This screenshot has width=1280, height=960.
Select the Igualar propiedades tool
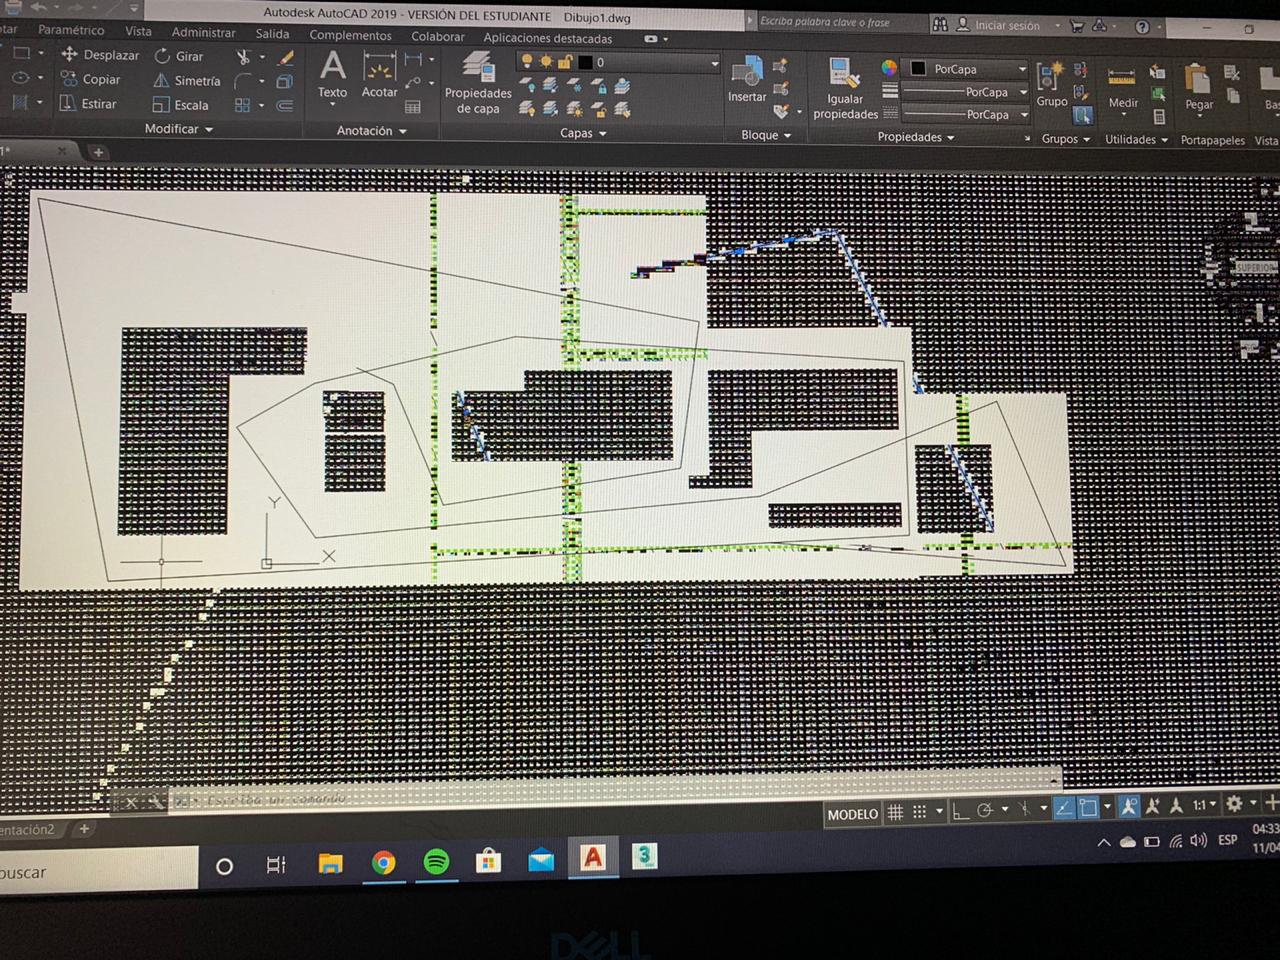coord(845,85)
